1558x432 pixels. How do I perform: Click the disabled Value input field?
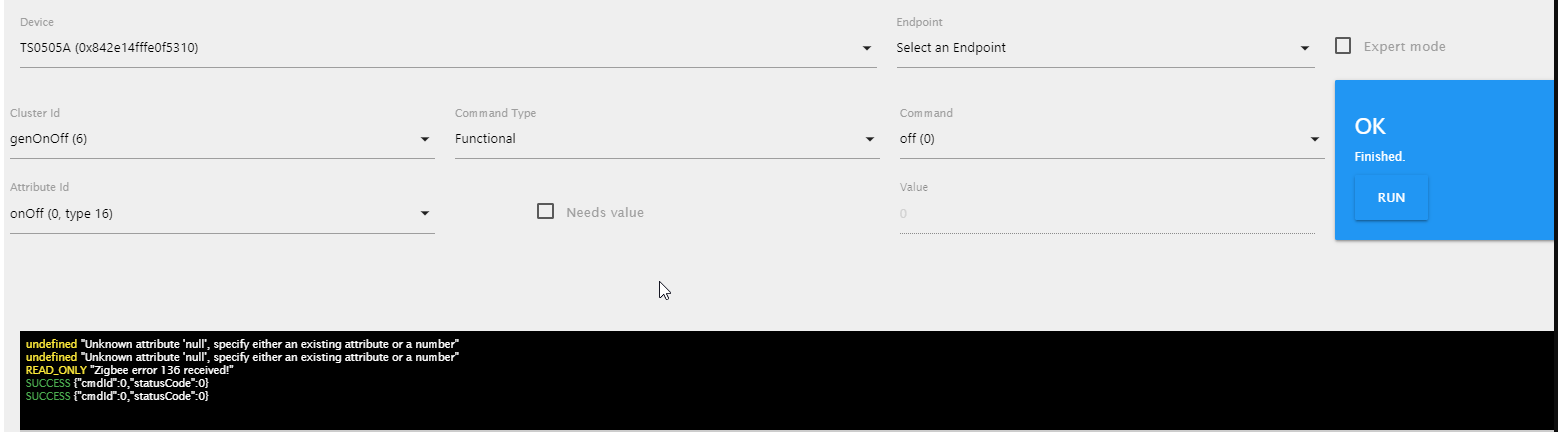[1107, 213]
